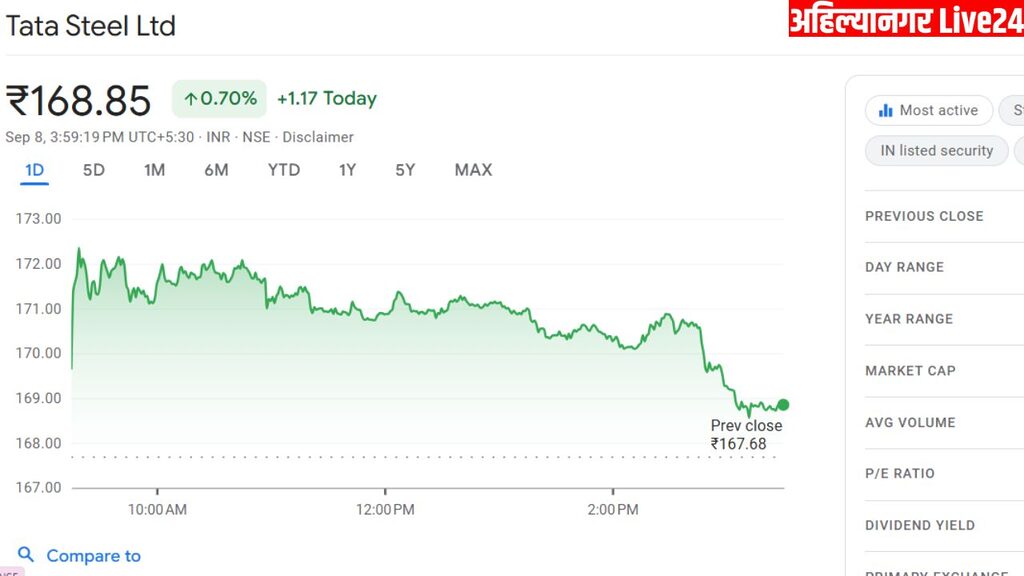Click the Previous Close stat row

(924, 216)
